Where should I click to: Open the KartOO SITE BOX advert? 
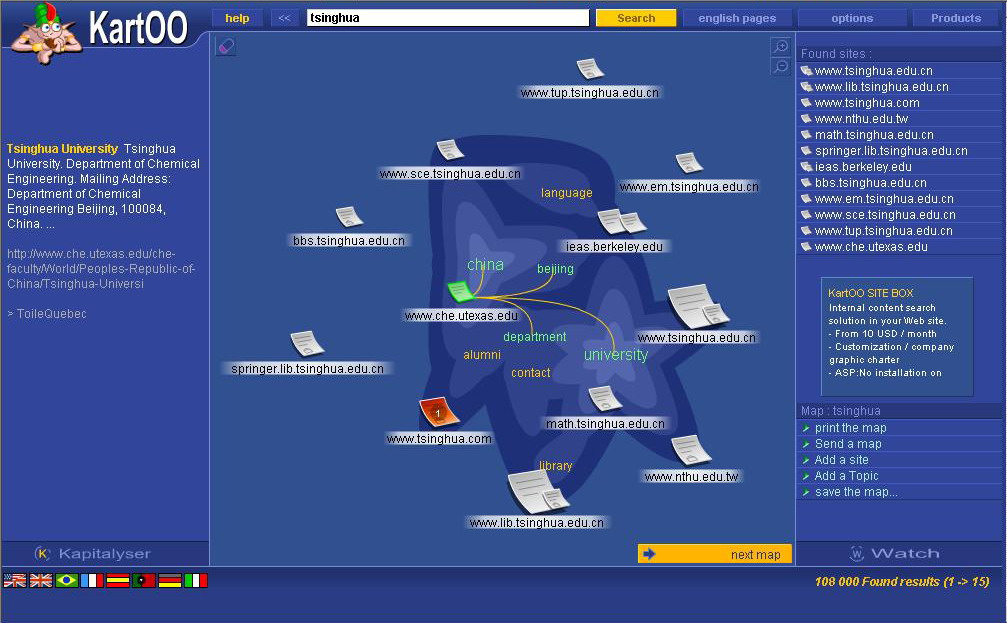pyautogui.click(x=897, y=337)
